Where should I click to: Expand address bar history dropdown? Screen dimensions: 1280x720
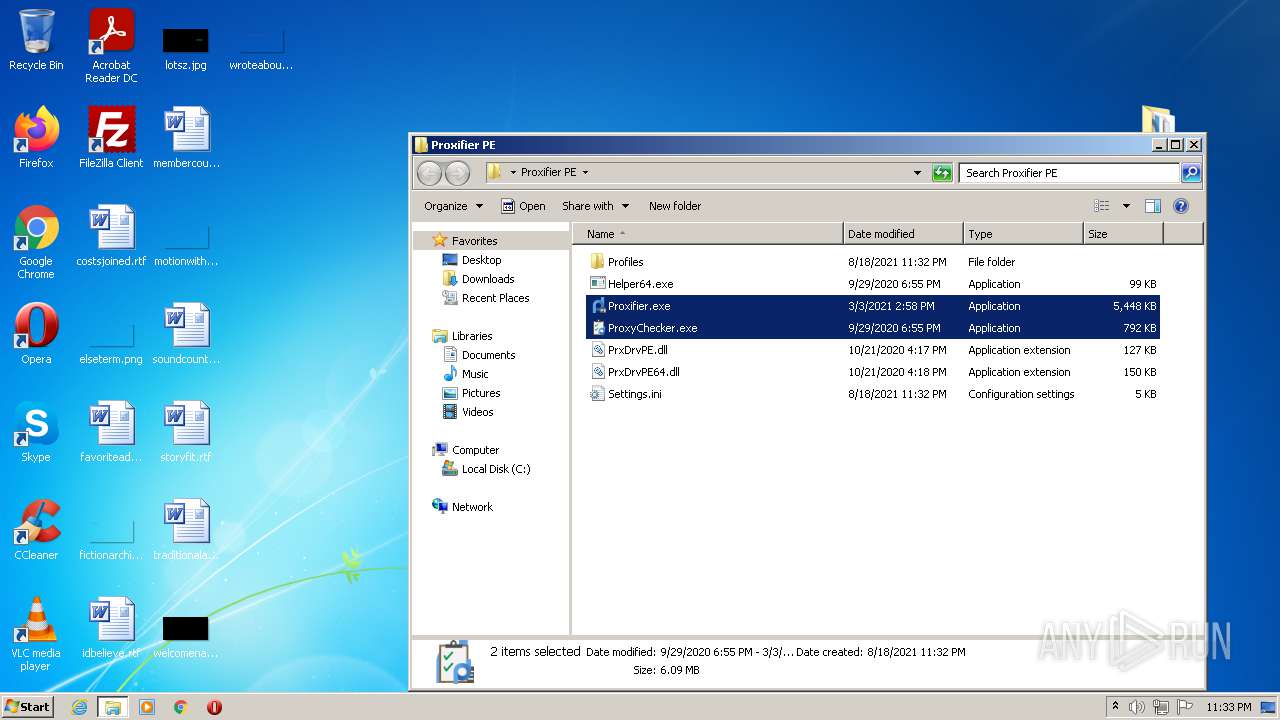tap(917, 173)
